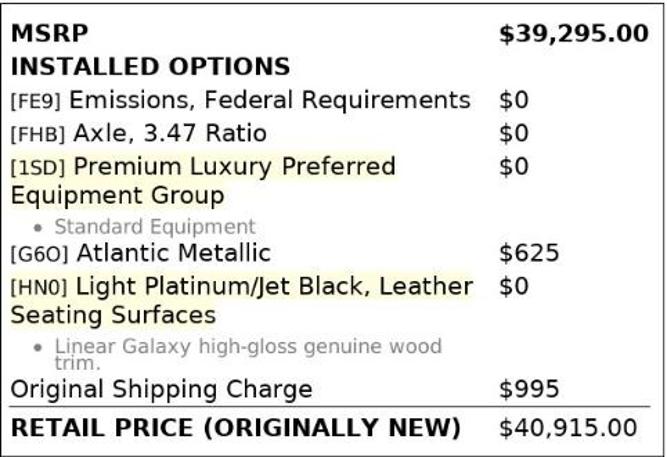Select the Emissions, Federal Requirements option
Image resolution: width=667 pixels, height=457 pixels.
(269, 100)
